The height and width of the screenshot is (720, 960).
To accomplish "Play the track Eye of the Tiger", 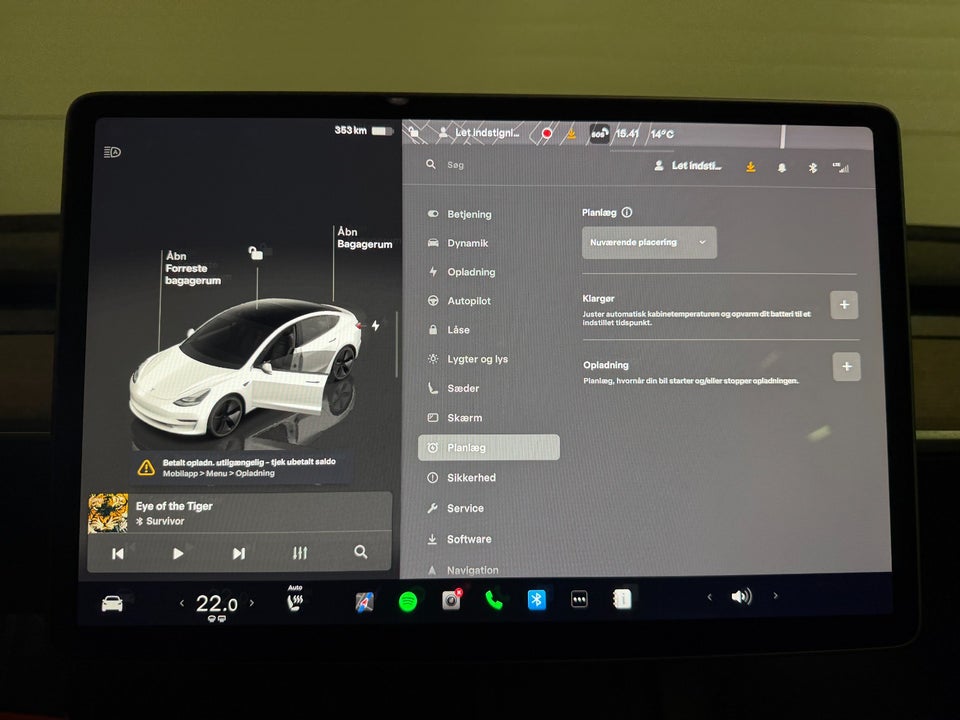I will (178, 553).
